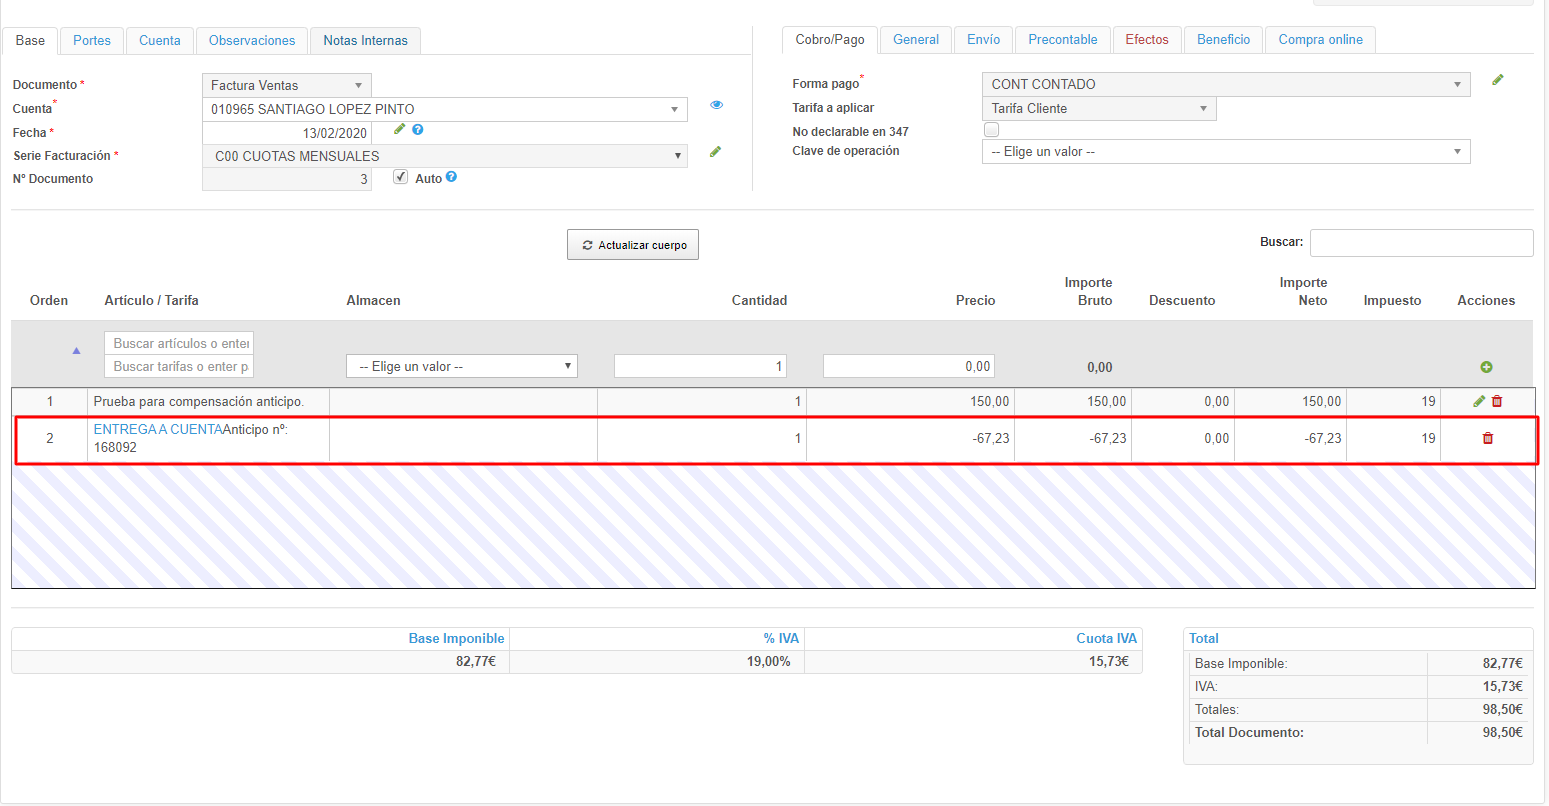The image size is (1549, 806).
Task: Open the Tarifa Cliente dropdown
Action: click(x=1099, y=108)
